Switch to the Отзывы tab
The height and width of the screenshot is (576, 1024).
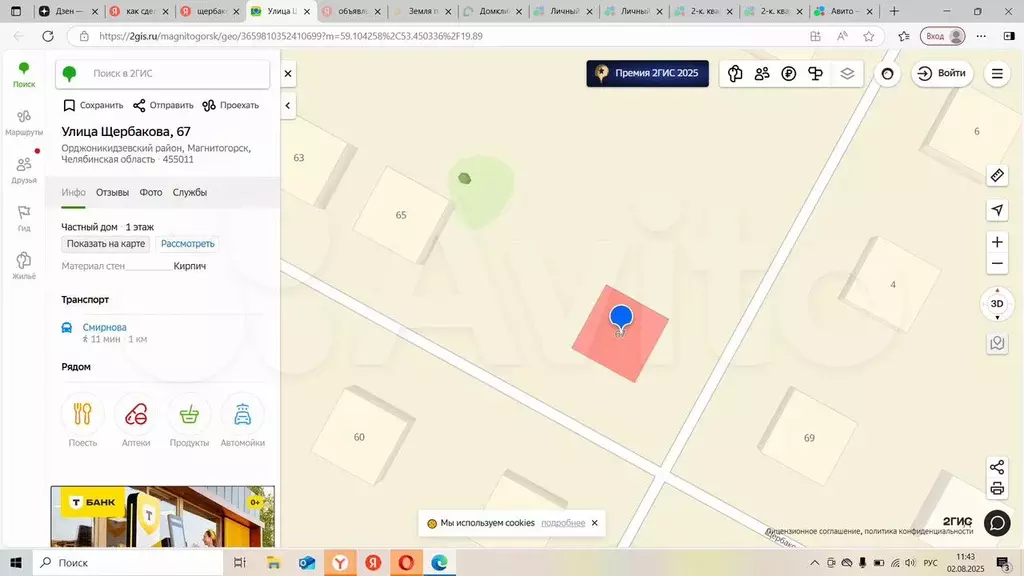click(x=112, y=192)
